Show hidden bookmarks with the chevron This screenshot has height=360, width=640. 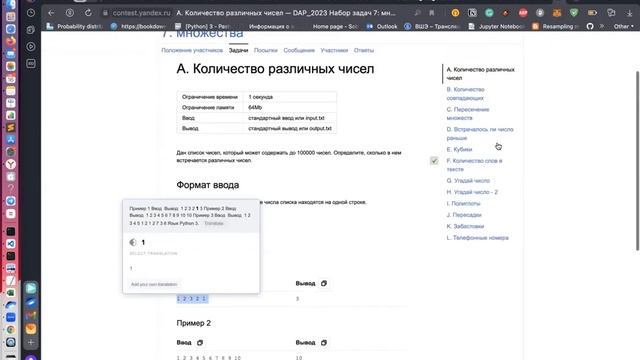[x=602, y=26]
